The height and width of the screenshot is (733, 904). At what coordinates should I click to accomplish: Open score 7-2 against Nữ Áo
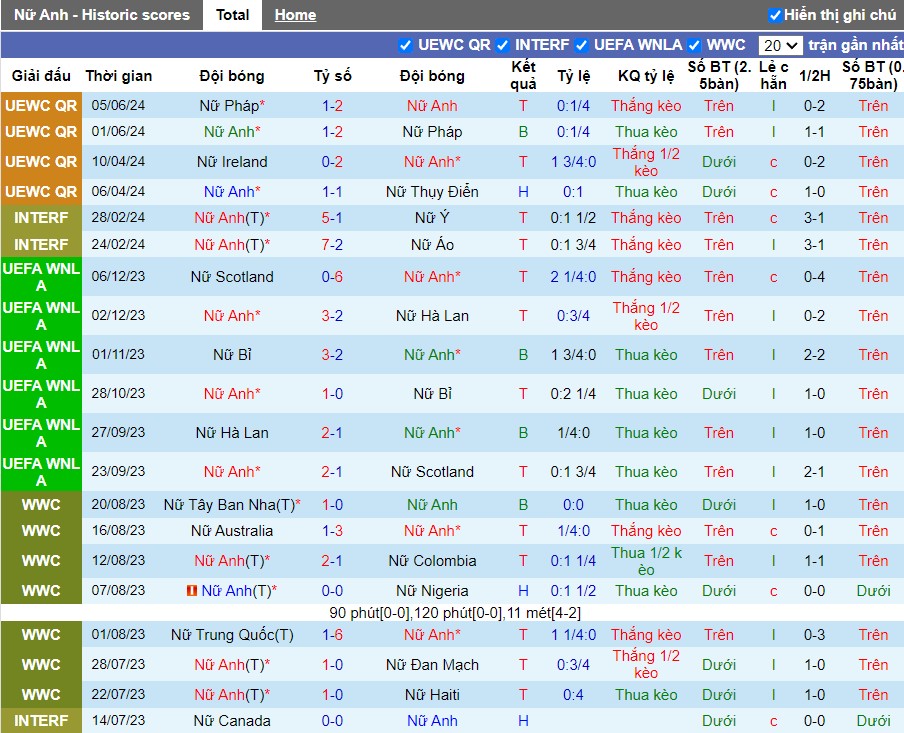[x=332, y=245]
